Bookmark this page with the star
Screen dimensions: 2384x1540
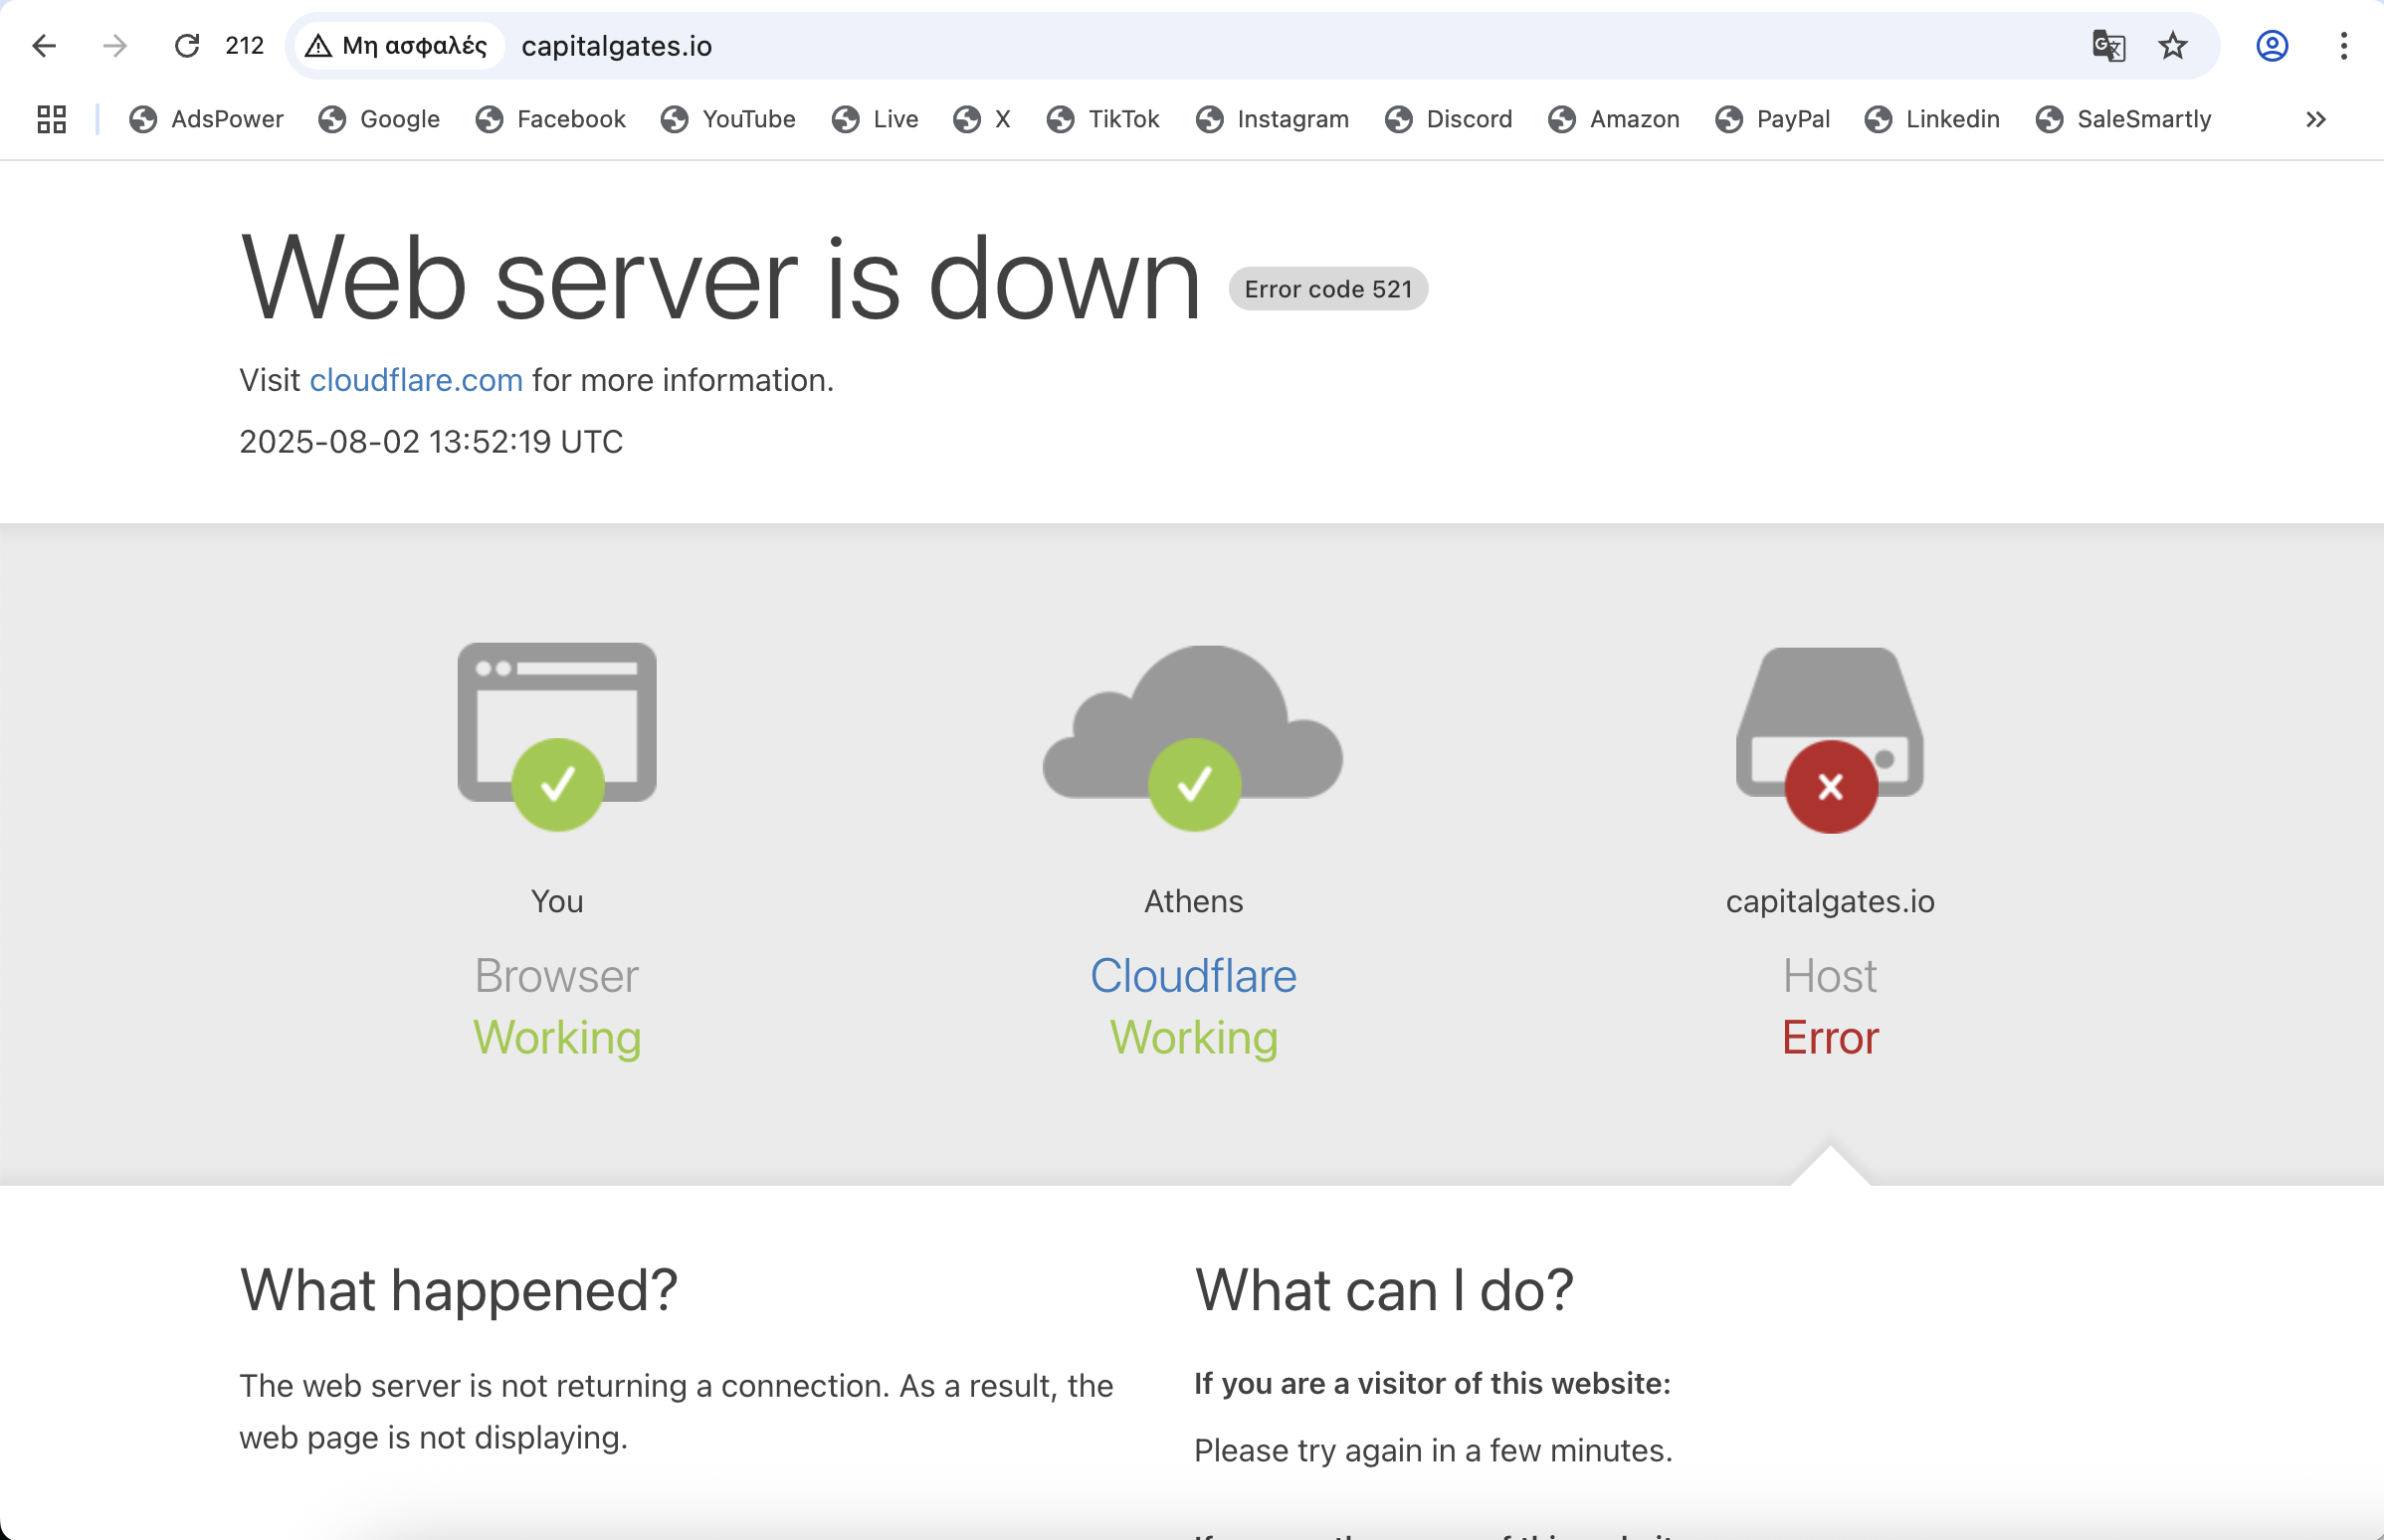click(2172, 46)
